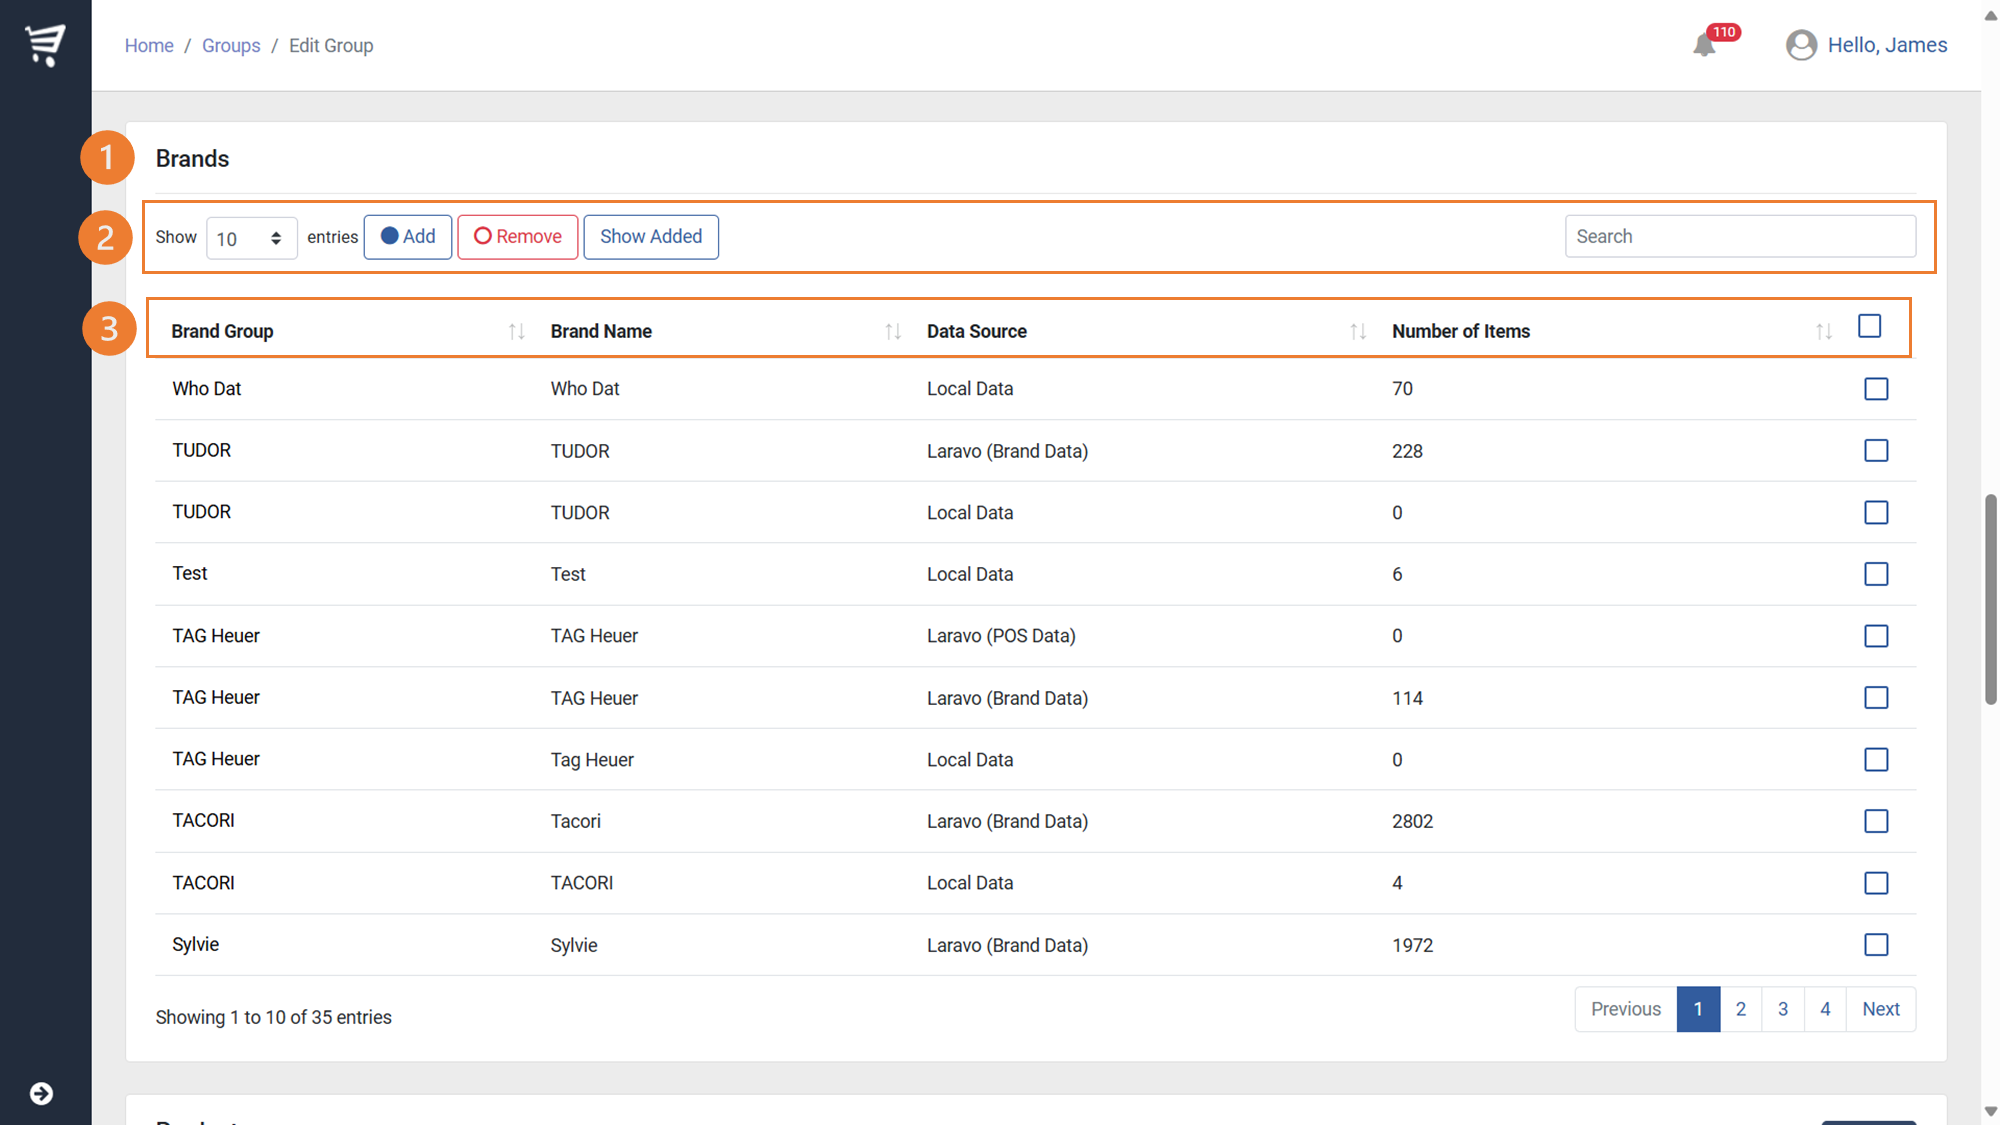The width and height of the screenshot is (2000, 1125).
Task: Click the scrollbar up arrow
Action: click(1990, 14)
